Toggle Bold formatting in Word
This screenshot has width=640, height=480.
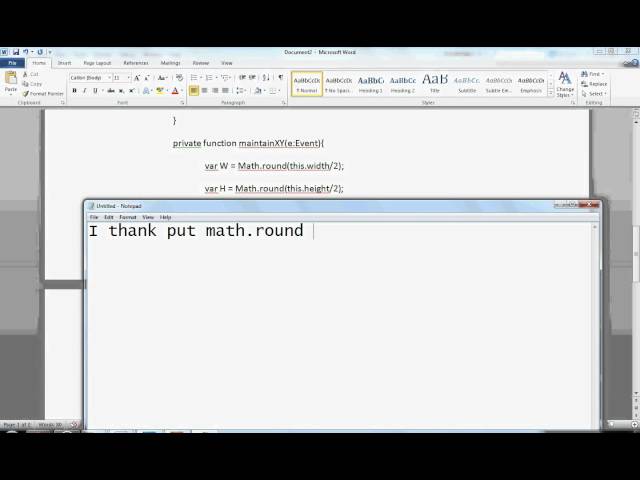pos(74,91)
